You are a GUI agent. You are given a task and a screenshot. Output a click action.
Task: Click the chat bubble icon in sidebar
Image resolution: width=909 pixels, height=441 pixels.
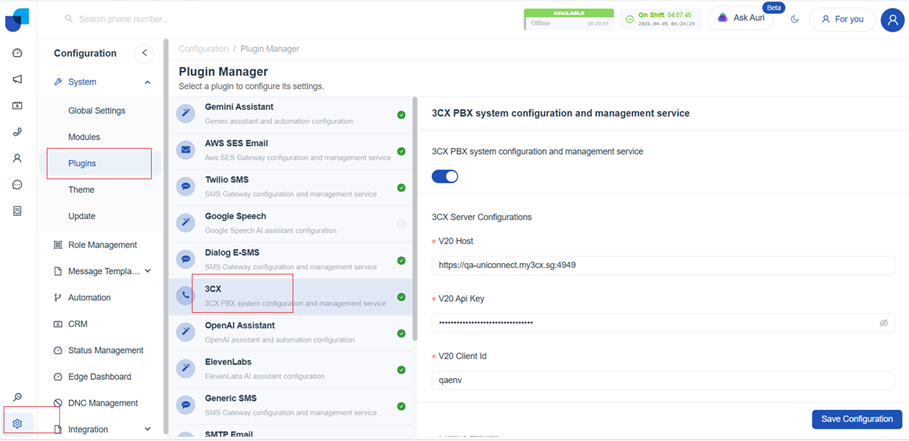click(17, 185)
